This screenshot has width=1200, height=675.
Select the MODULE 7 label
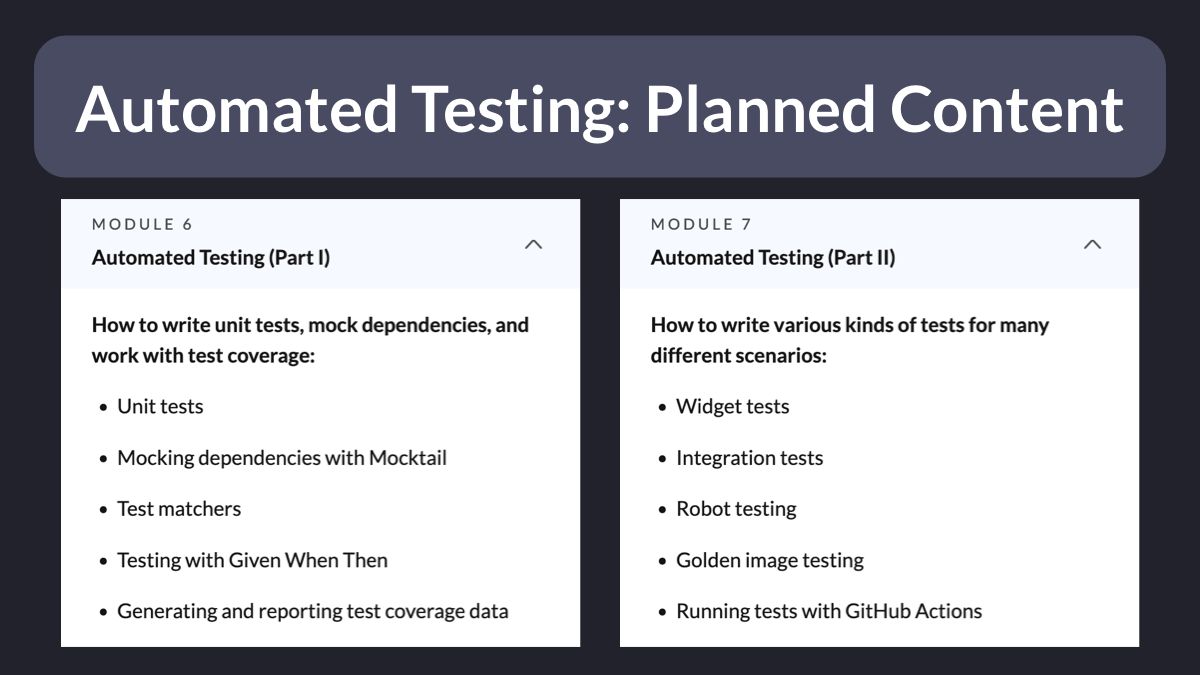701,224
